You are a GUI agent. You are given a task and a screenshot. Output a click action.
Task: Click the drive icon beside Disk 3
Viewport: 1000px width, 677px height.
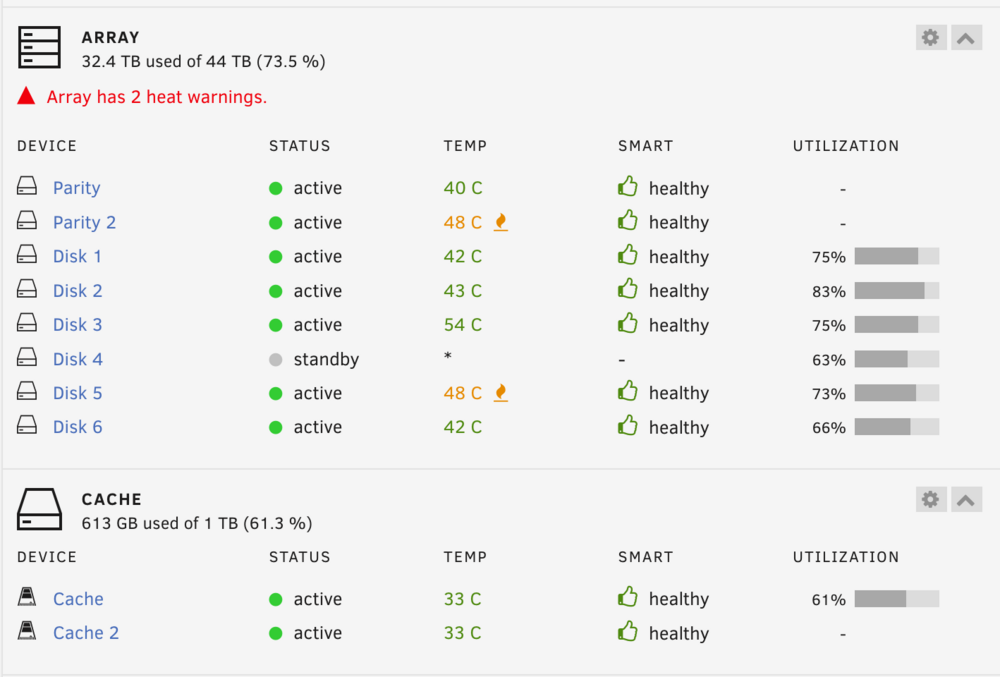click(27, 323)
